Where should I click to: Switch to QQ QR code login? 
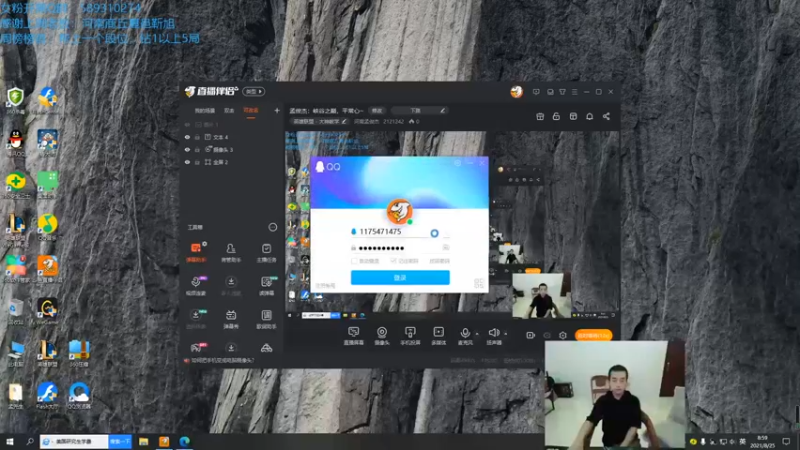coord(479,283)
